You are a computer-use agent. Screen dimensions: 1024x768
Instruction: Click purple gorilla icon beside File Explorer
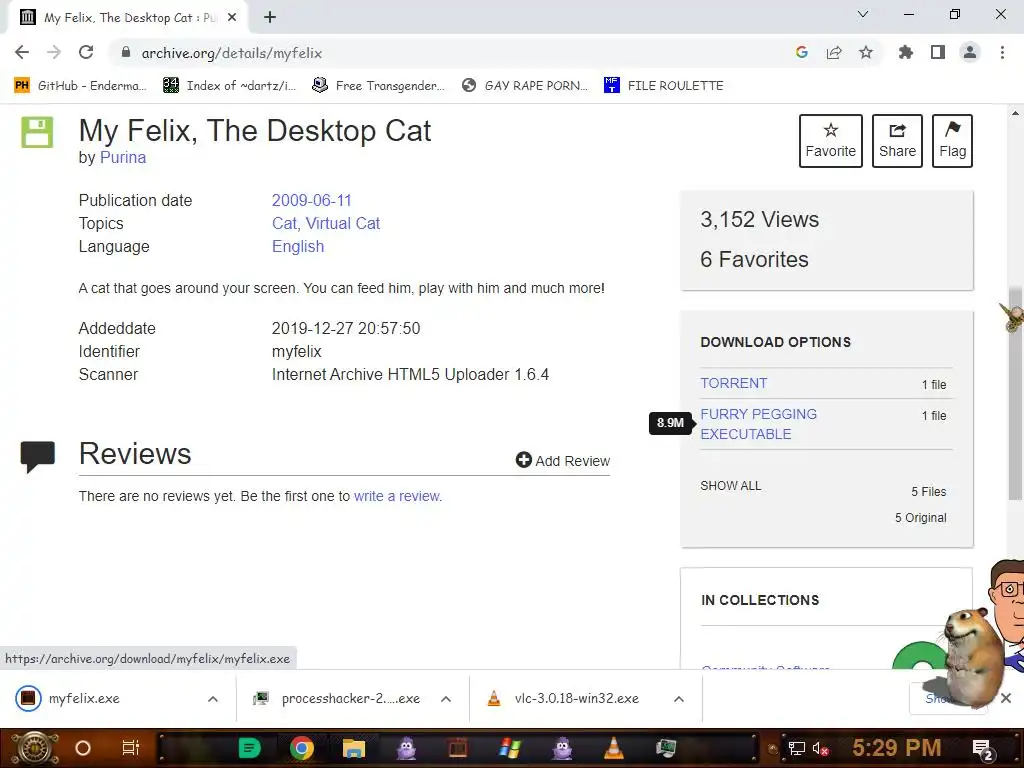click(406, 748)
